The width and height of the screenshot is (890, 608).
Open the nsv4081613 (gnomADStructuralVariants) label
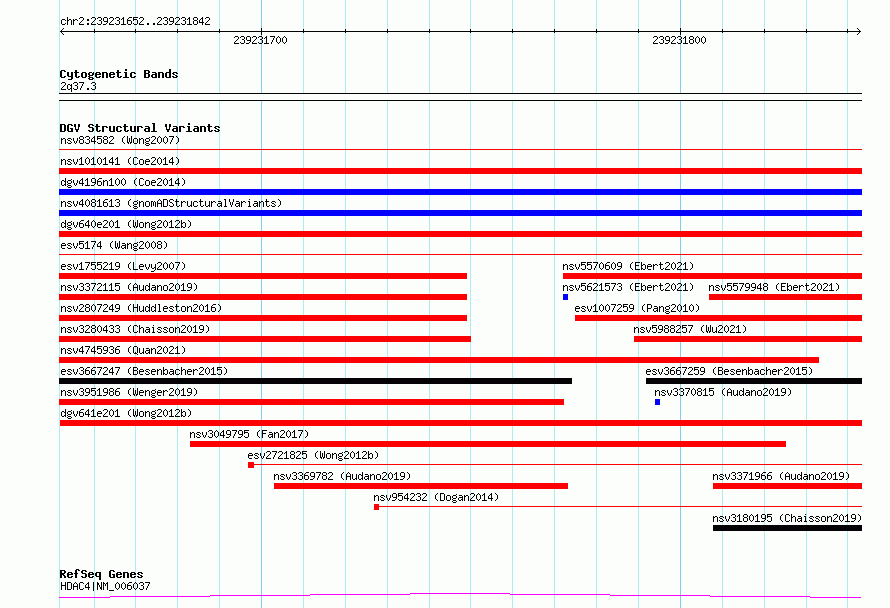coord(171,203)
